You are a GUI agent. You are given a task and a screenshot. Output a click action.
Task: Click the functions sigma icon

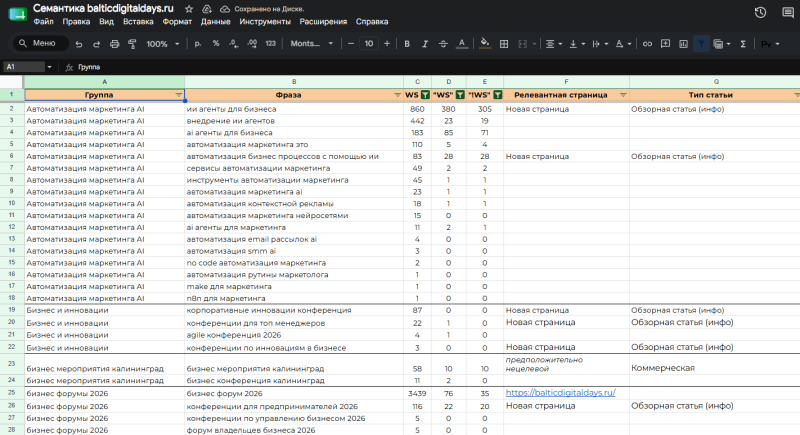[743, 44]
